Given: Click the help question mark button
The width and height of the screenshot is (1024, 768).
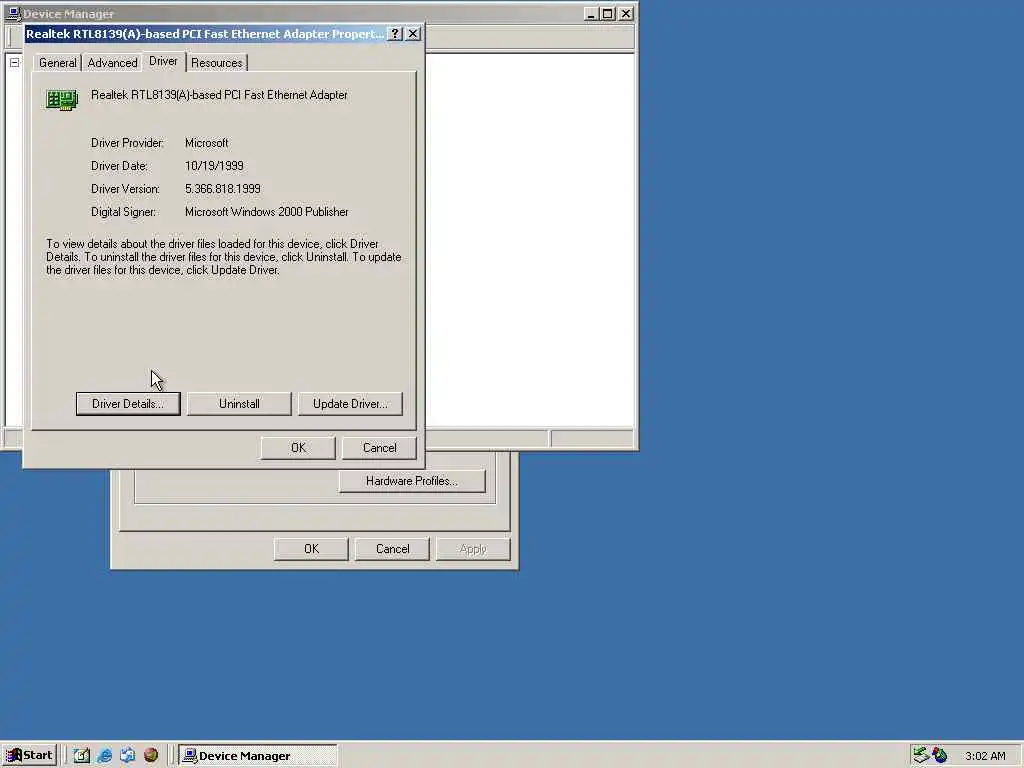Looking at the screenshot, I should point(394,34).
